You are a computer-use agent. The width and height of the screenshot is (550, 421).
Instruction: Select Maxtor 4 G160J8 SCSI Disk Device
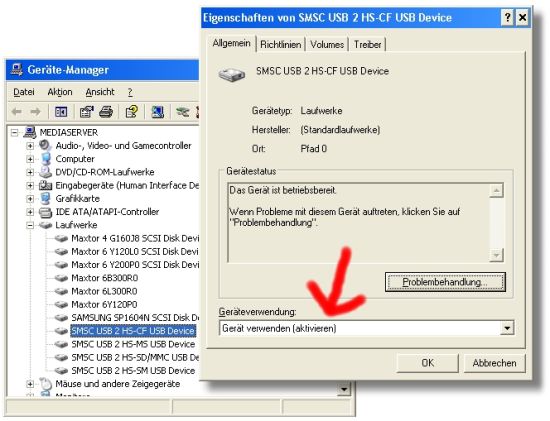(135, 238)
